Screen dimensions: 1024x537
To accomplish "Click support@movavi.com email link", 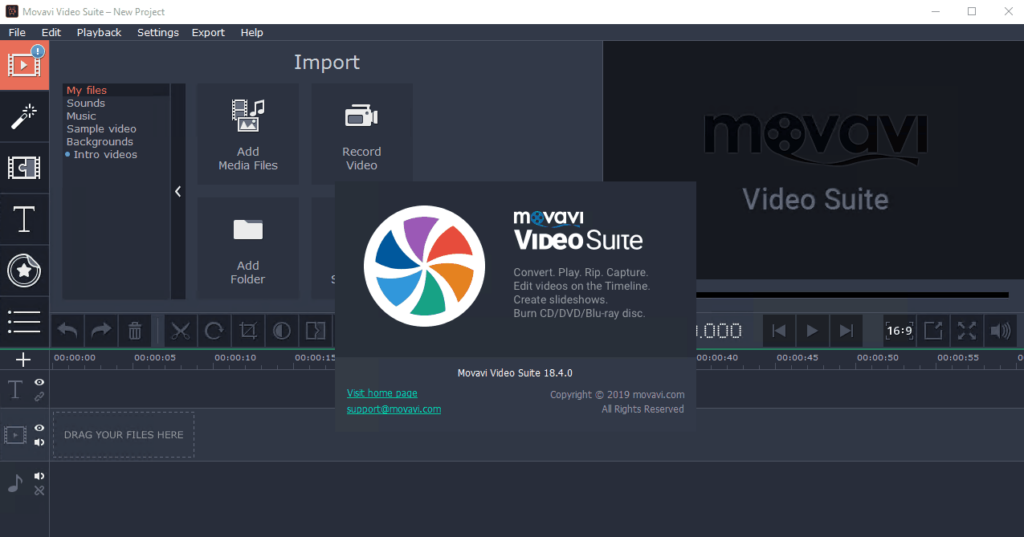I will 394,410.
